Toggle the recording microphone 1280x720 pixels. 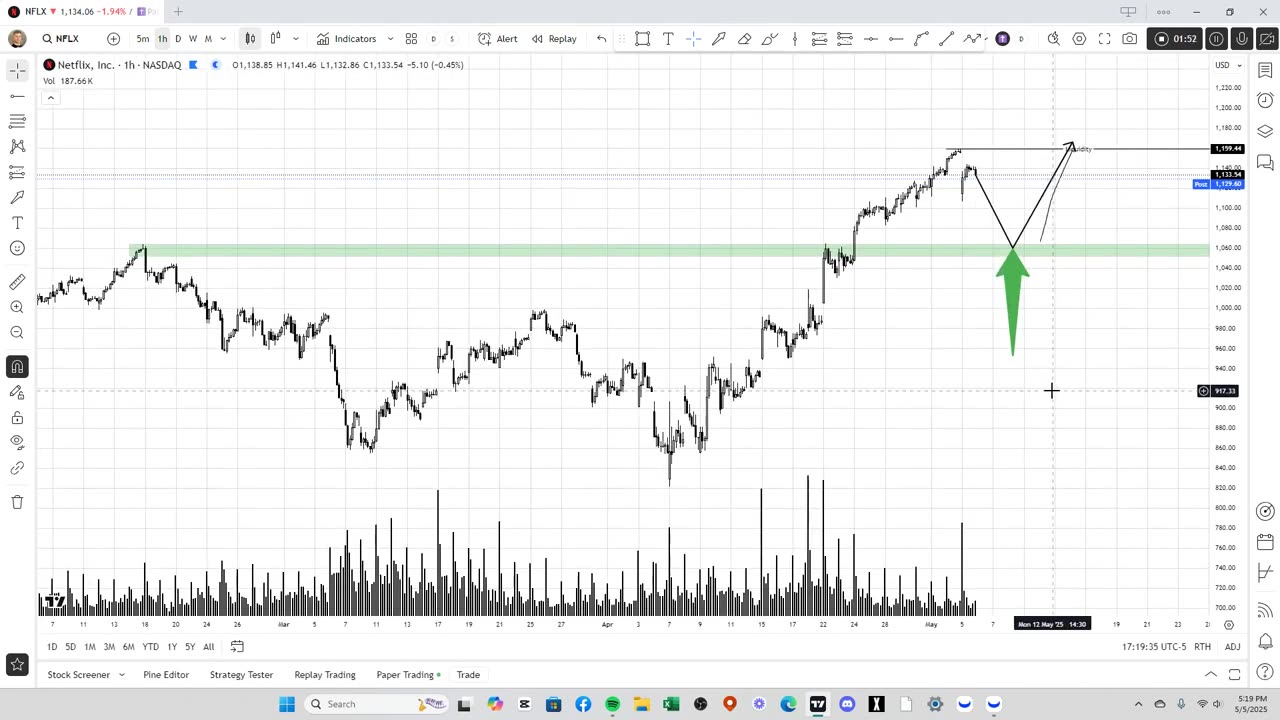click(x=1242, y=39)
